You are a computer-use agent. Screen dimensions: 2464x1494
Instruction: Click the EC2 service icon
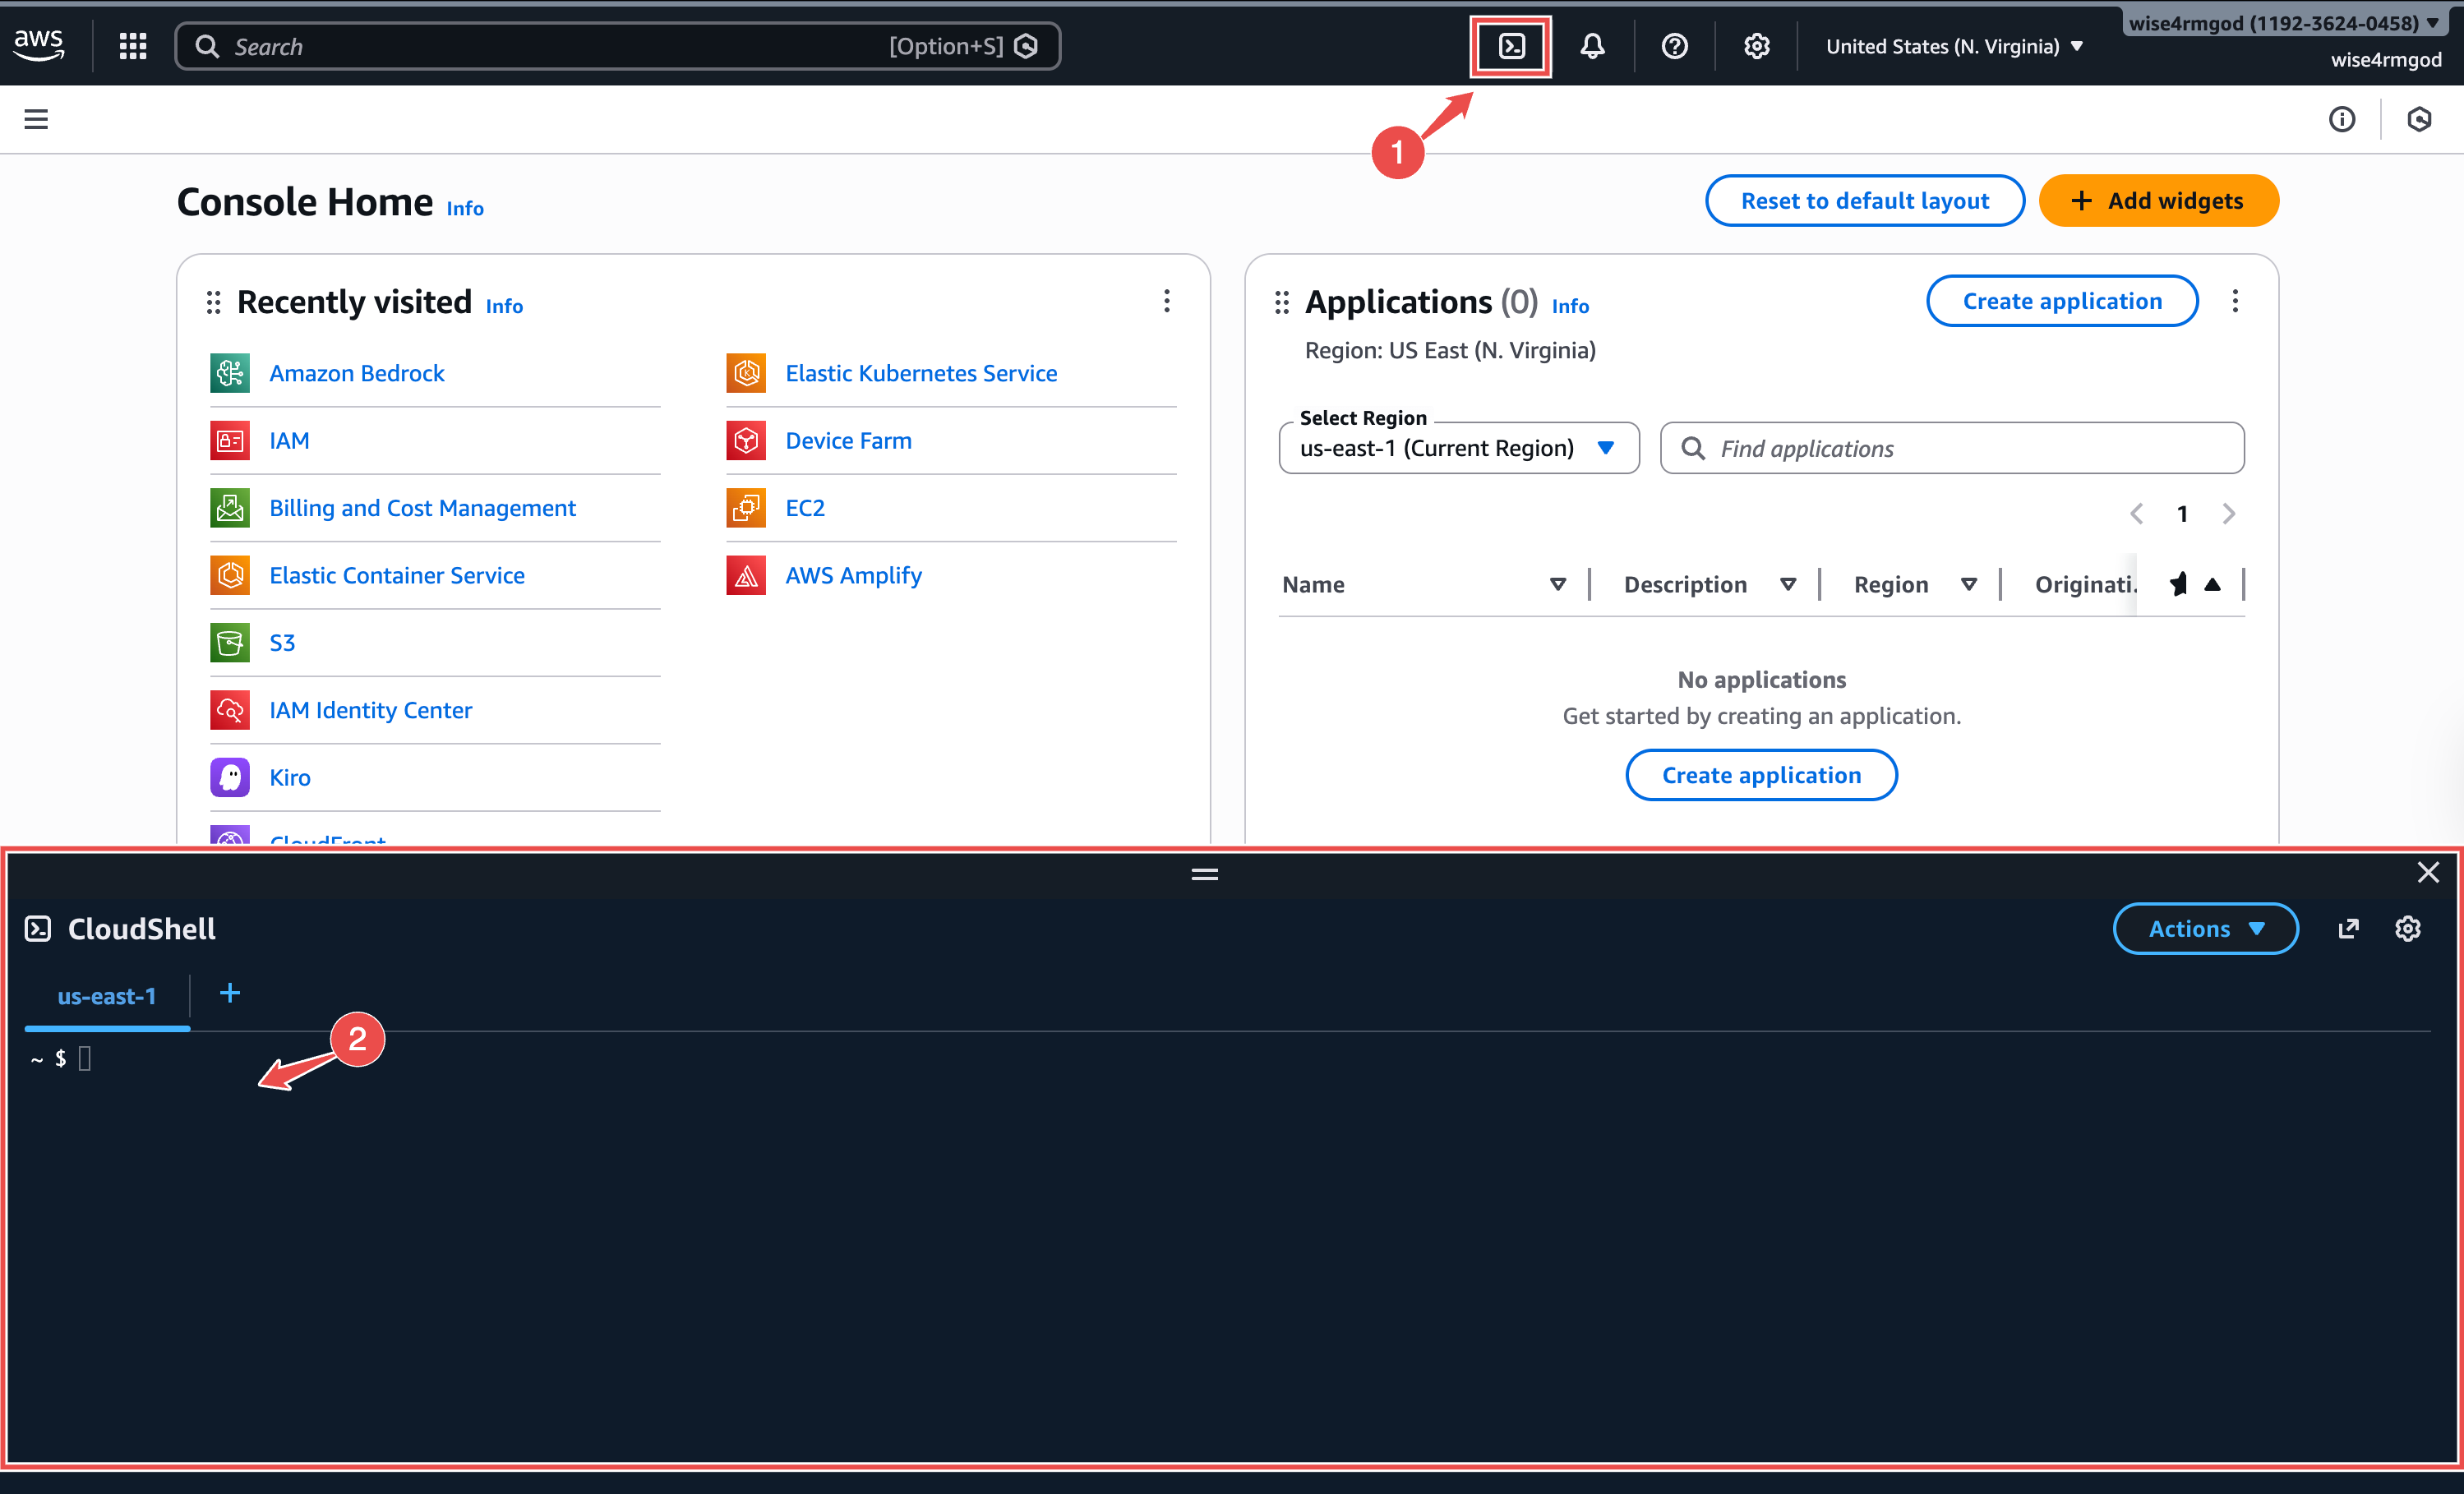click(x=745, y=507)
